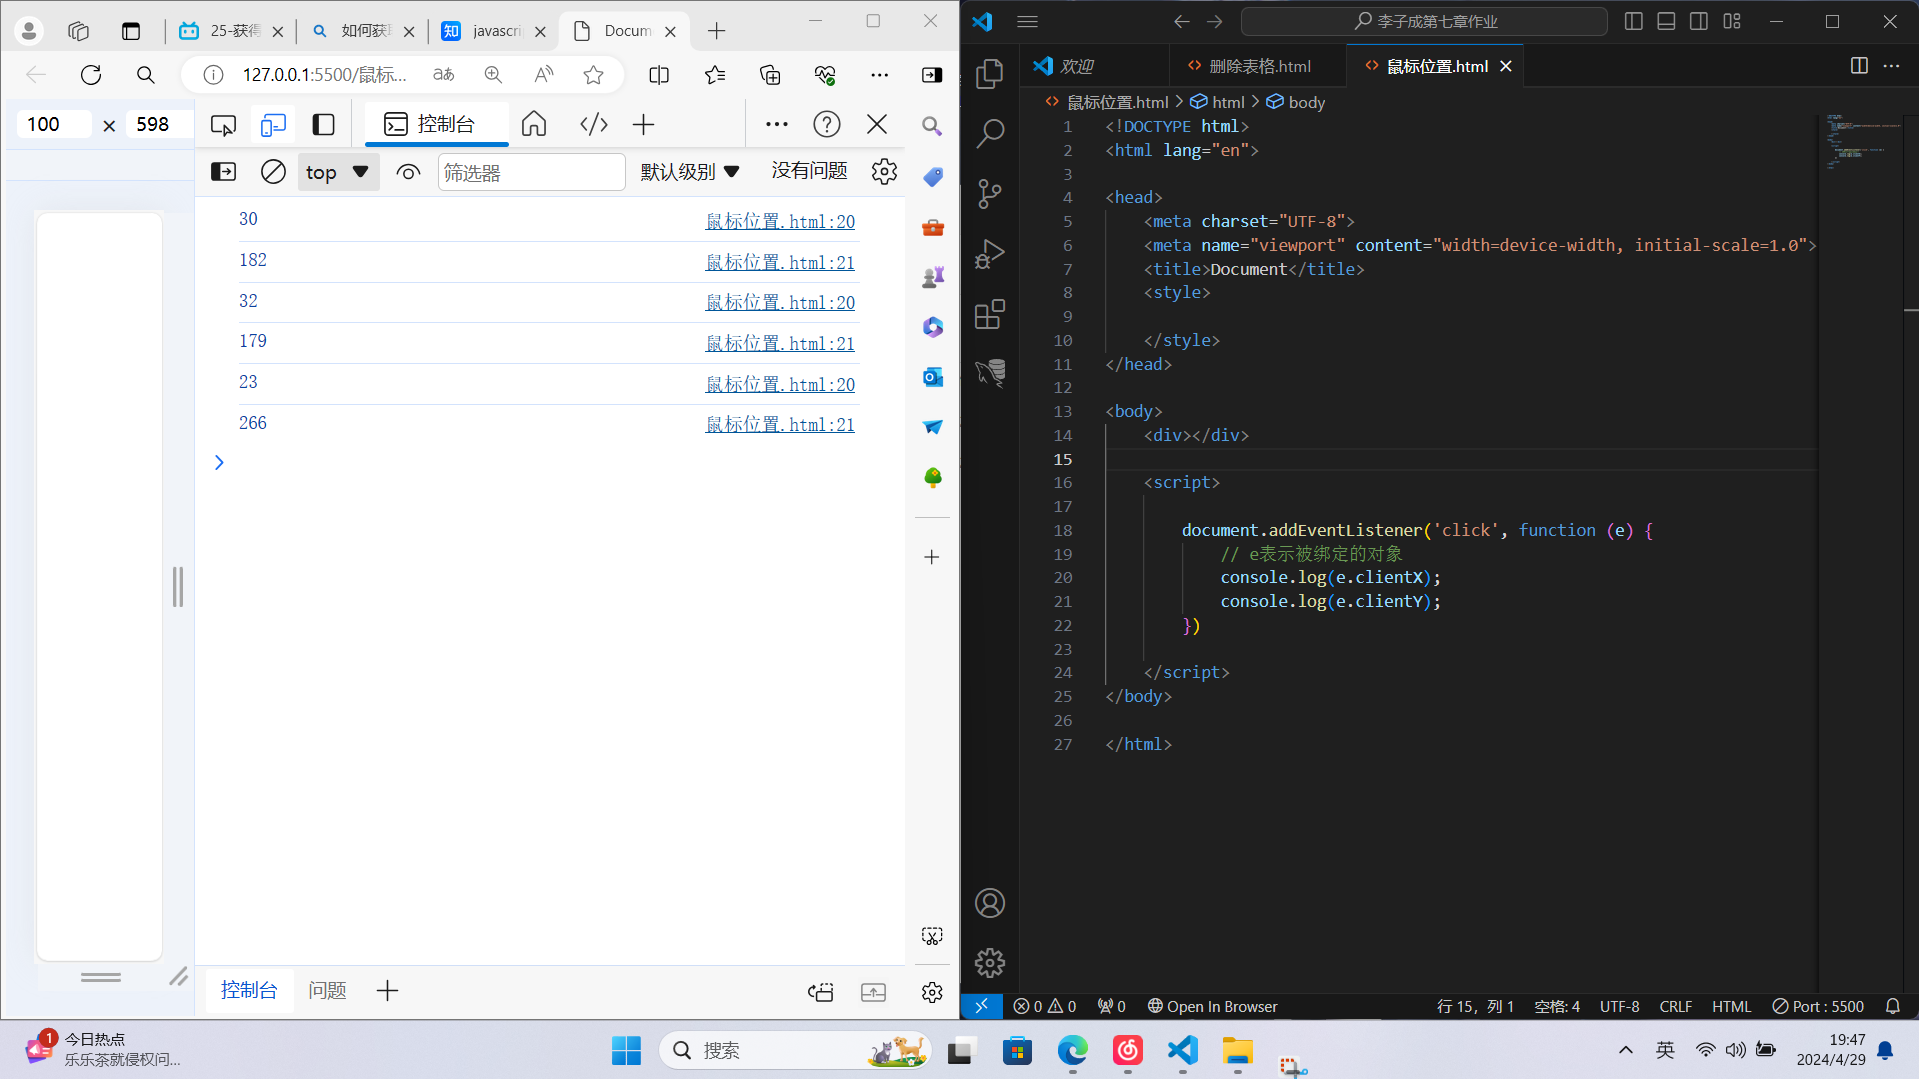Expand default log levels dropdown
Image resolution: width=1919 pixels, height=1079 pixels.
tap(690, 172)
